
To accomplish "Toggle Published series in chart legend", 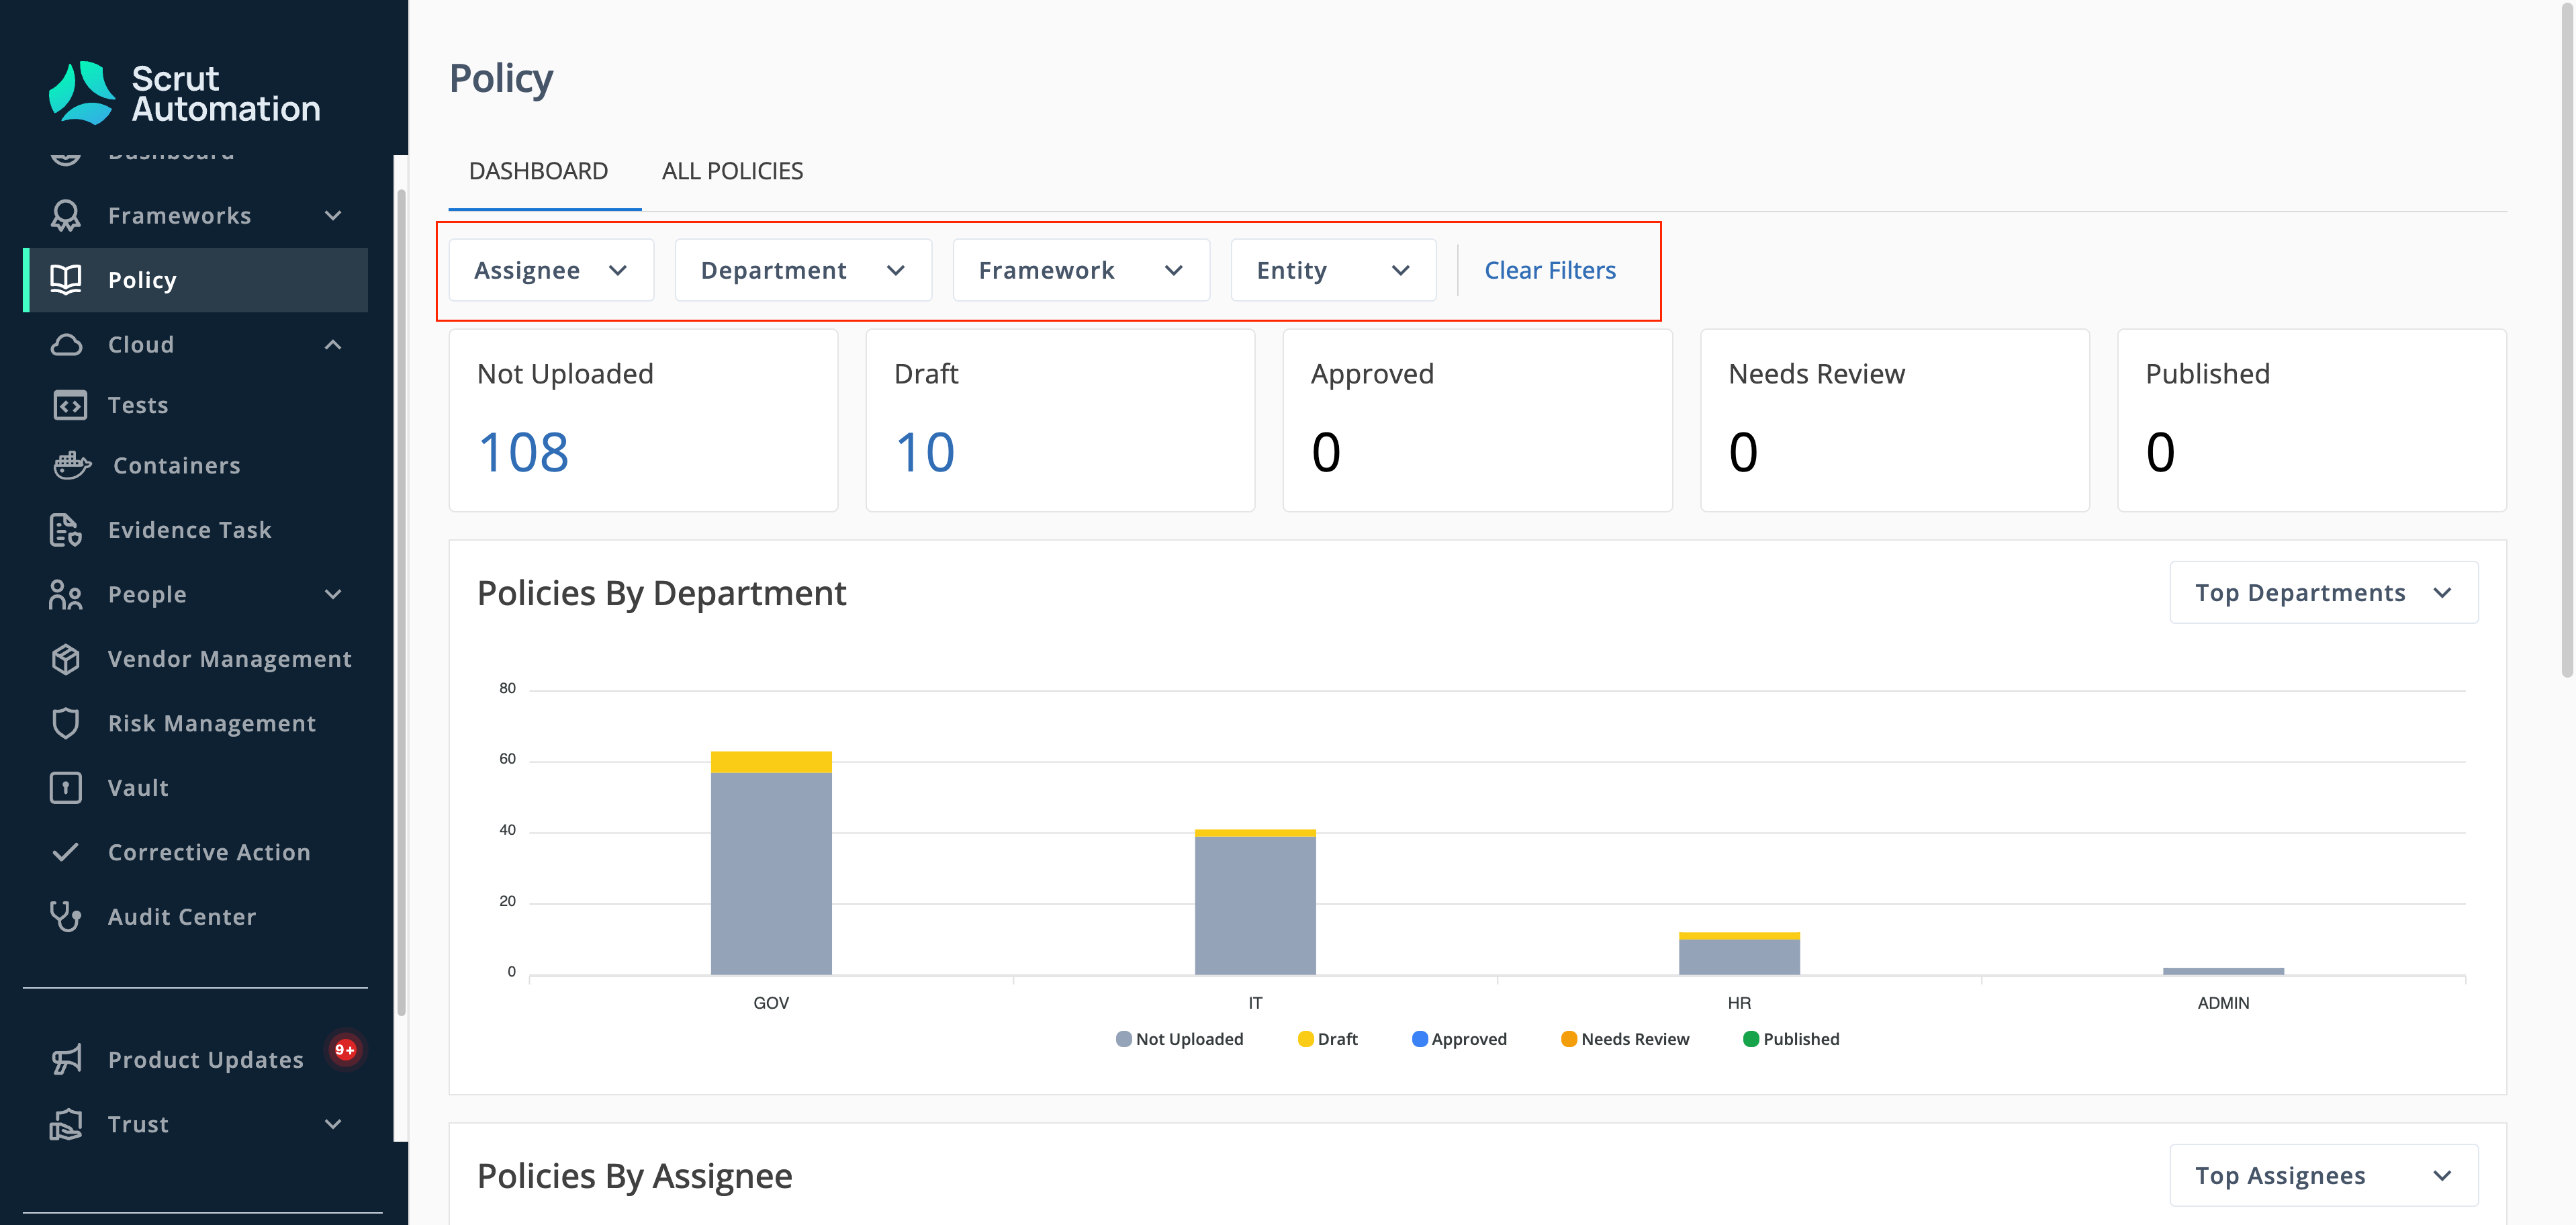I will click(x=1791, y=1039).
